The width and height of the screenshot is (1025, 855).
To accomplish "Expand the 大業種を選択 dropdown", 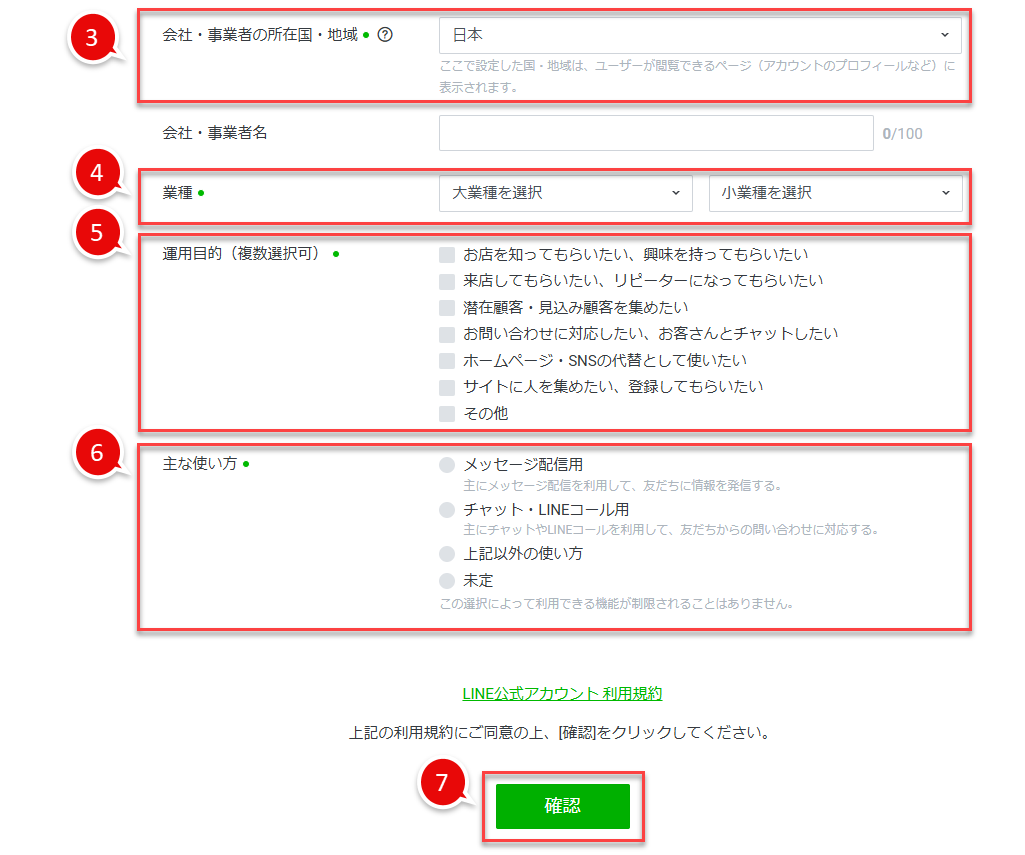I will (x=565, y=193).
